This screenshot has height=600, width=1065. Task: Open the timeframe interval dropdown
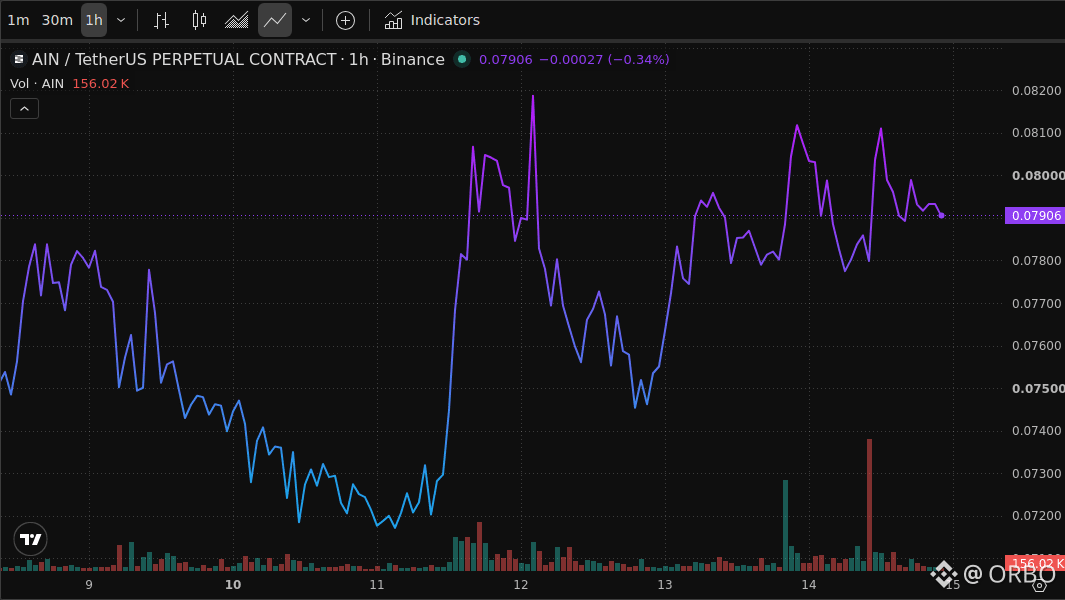click(121, 20)
